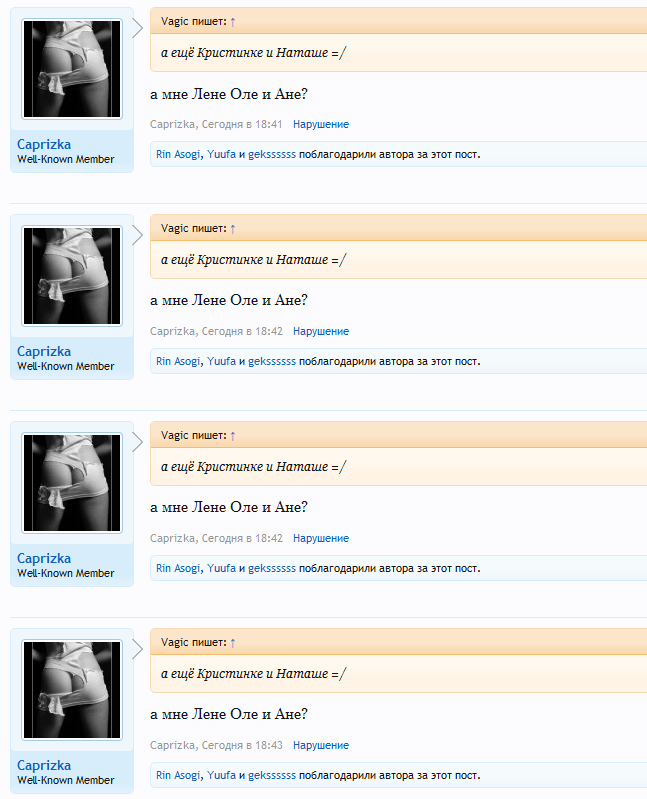
Task: Click Caprizka username under fourth avatar
Action: (x=44, y=765)
